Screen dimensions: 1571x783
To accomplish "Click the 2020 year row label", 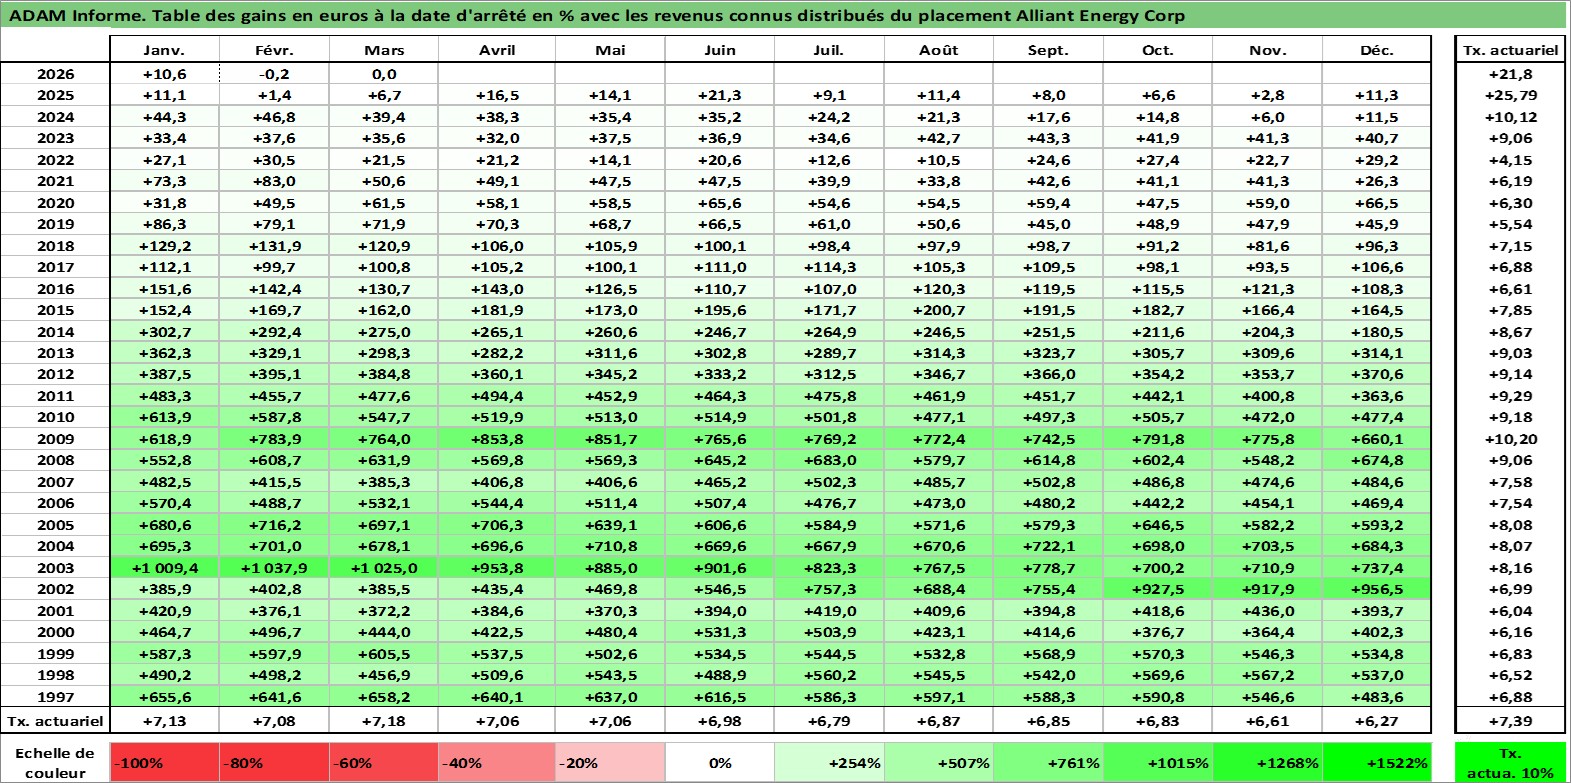I will tap(55, 202).
